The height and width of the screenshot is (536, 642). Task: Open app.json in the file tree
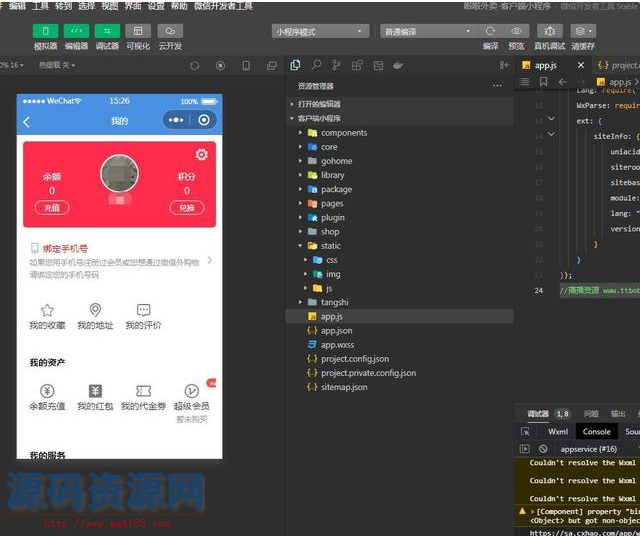[336, 330]
